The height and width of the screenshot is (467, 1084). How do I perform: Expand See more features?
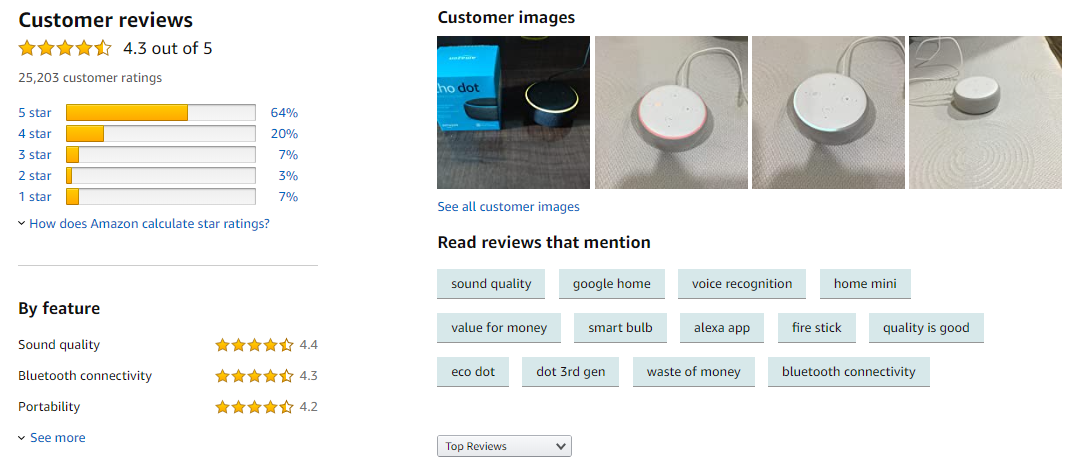tap(56, 438)
